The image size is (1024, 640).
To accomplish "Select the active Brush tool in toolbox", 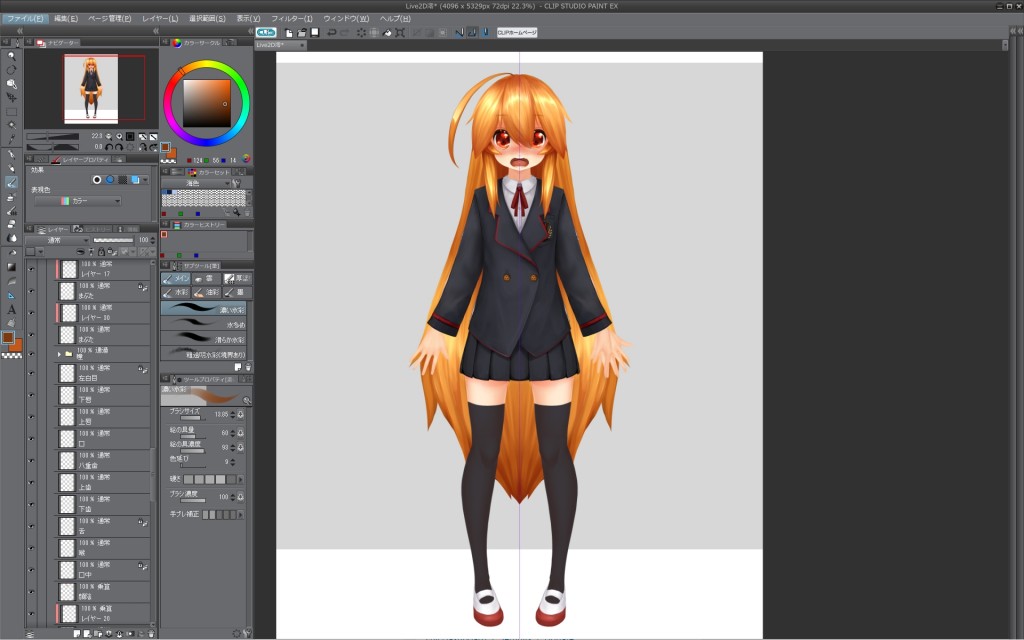I will pyautogui.click(x=11, y=183).
